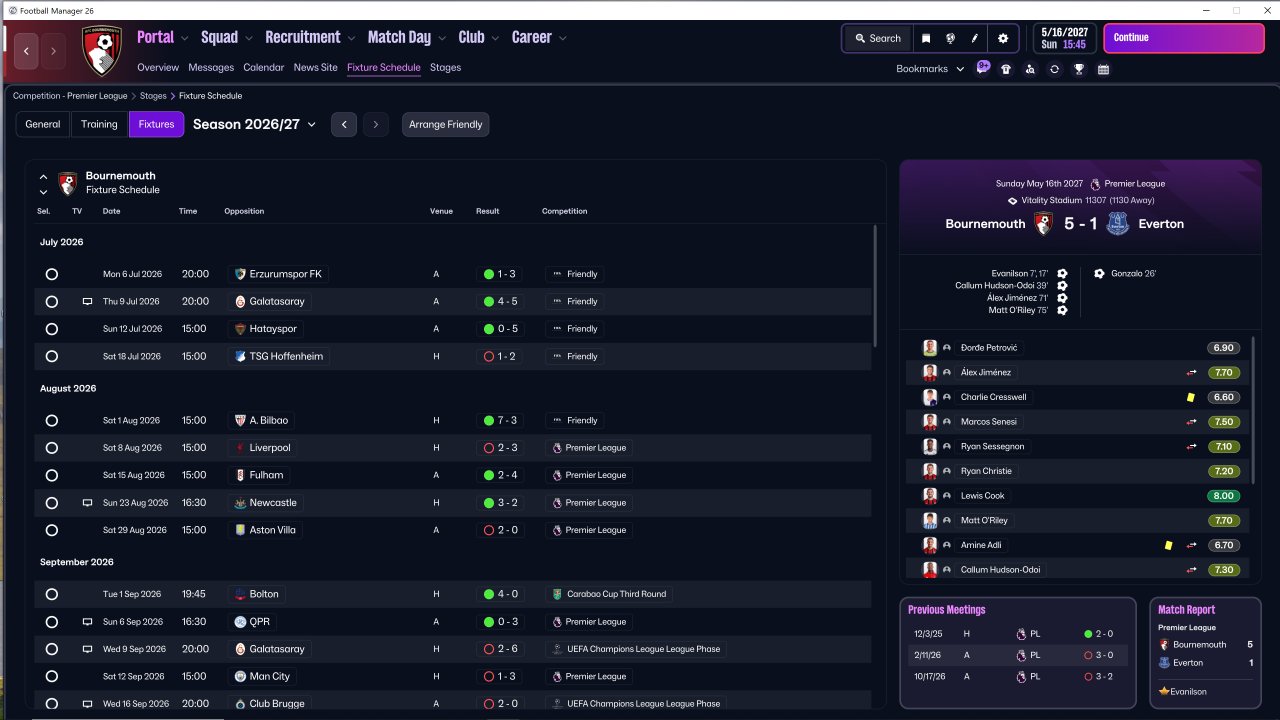Select the TSG Hoffenheim fixture radio button

[x=52, y=356]
